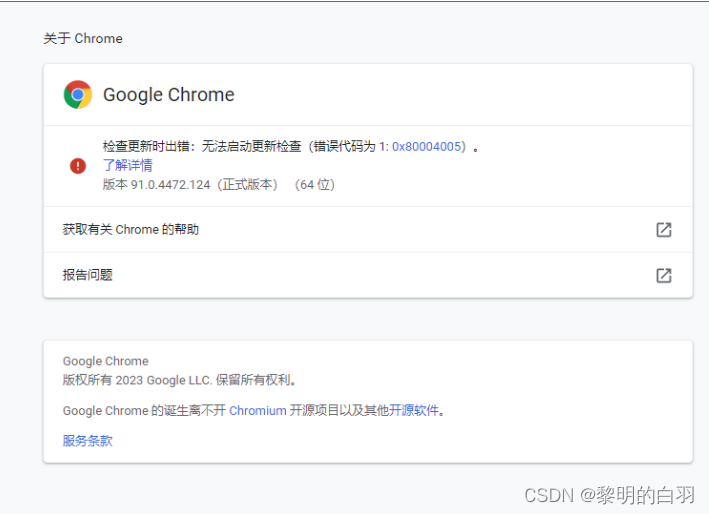Open external link icon for 报告问题

click(x=663, y=275)
